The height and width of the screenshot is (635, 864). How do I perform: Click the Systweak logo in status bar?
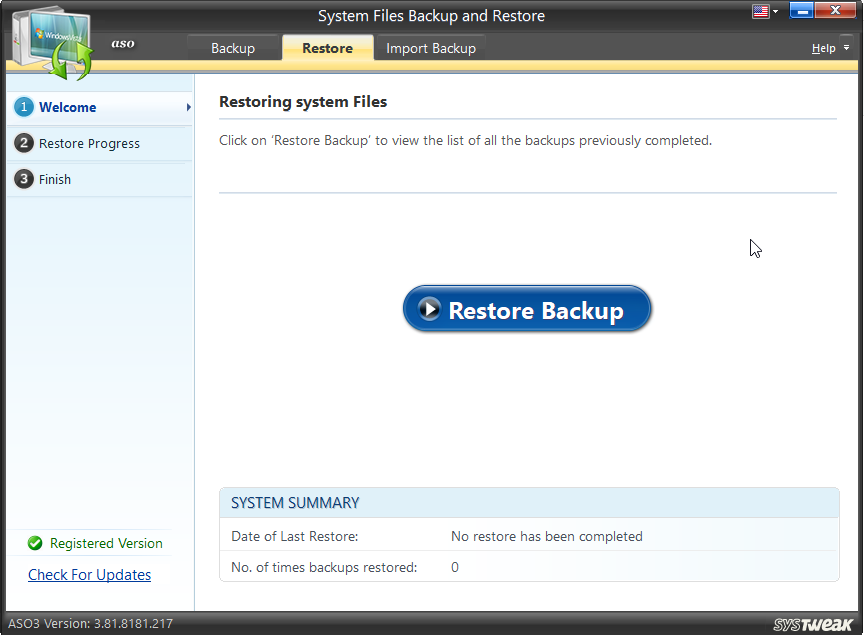point(812,621)
